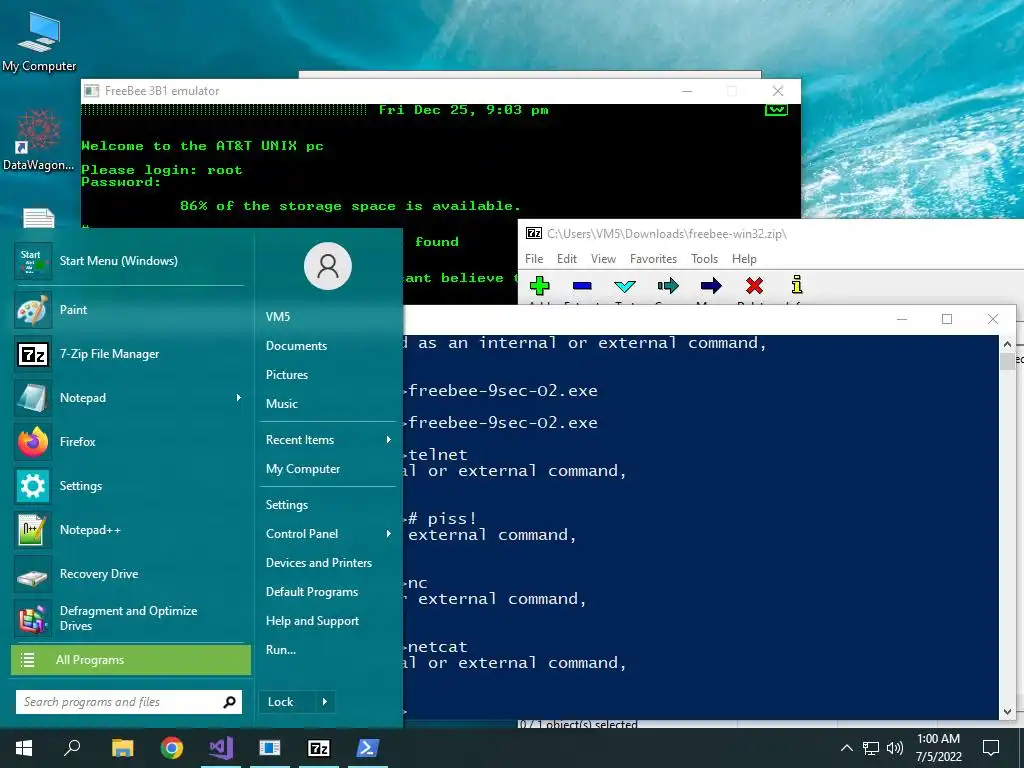Open Defragment and Optimize Drives
The image size is (1024, 768).
tap(129, 618)
